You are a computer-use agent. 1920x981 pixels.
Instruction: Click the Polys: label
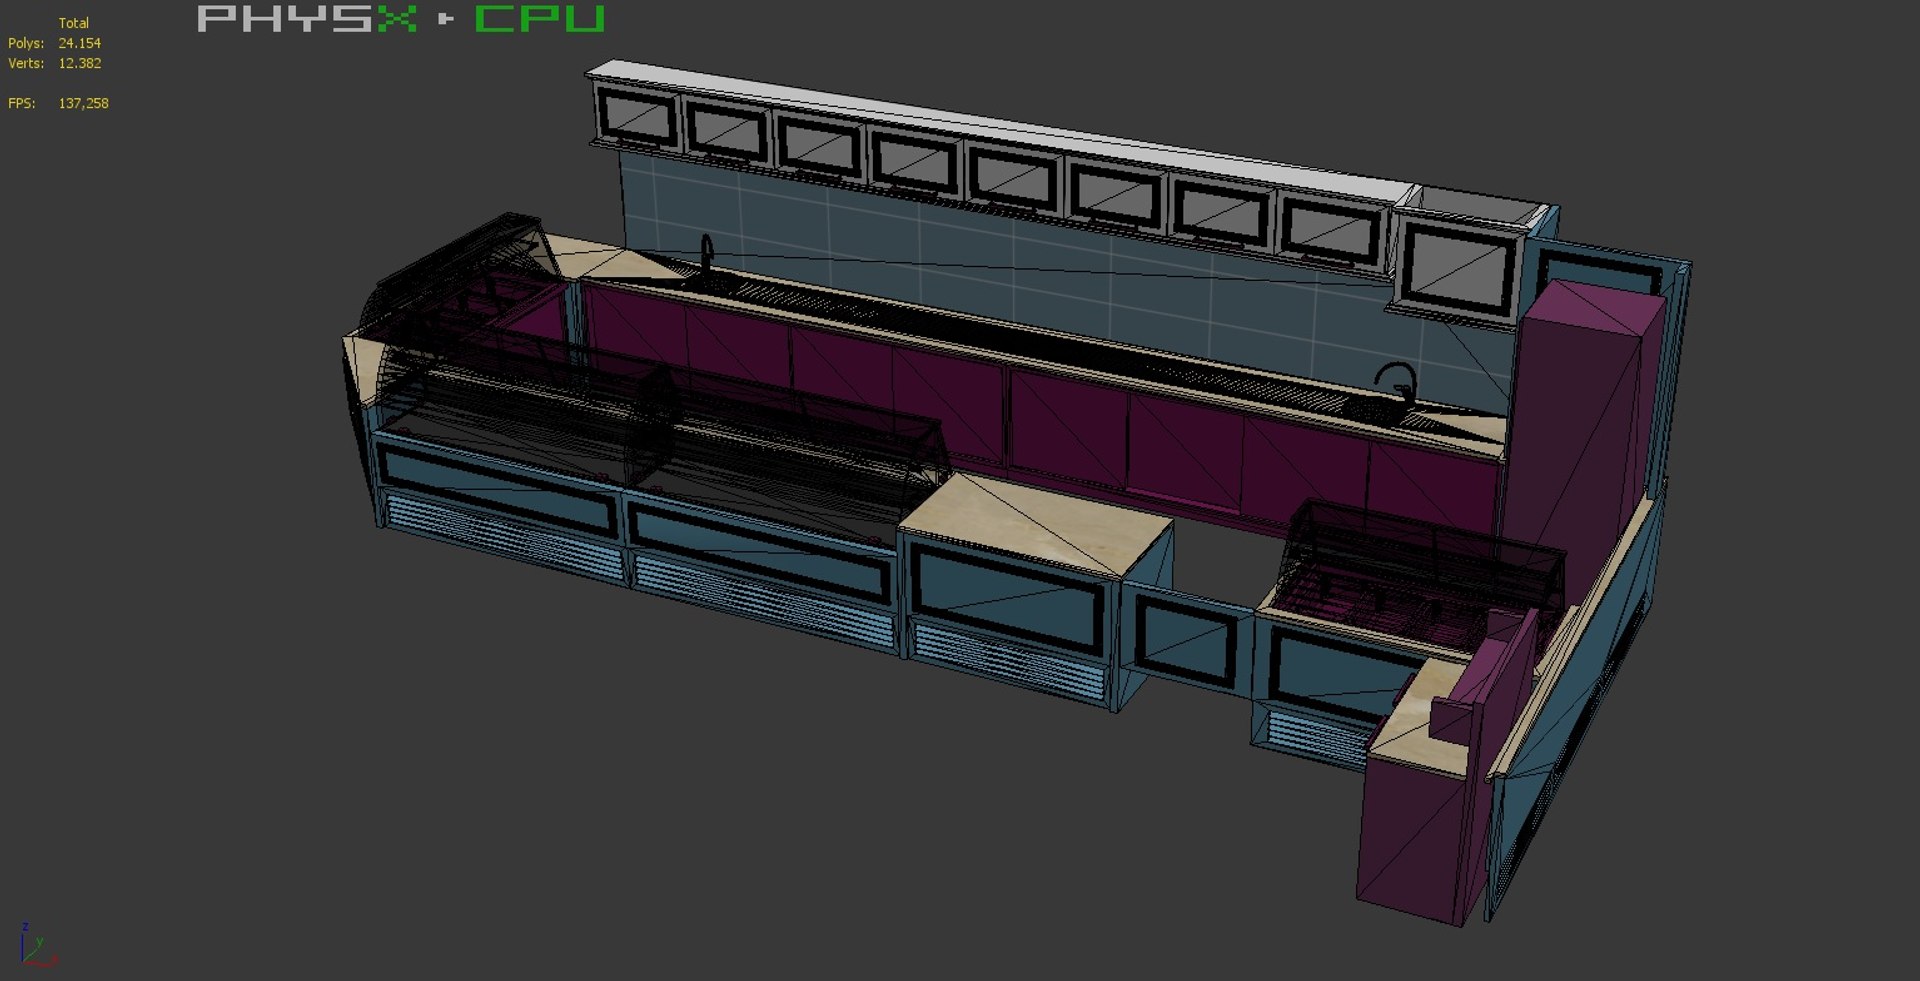26,43
